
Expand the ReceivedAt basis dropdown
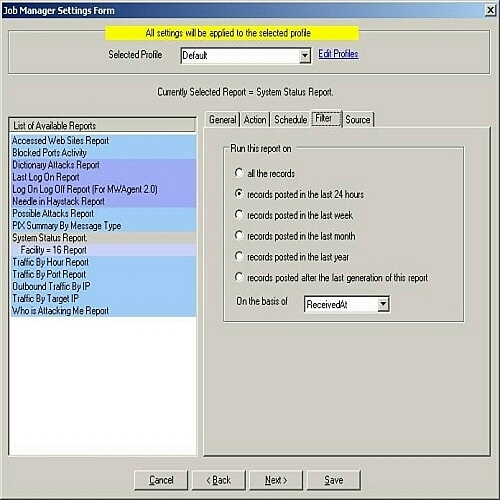383,304
